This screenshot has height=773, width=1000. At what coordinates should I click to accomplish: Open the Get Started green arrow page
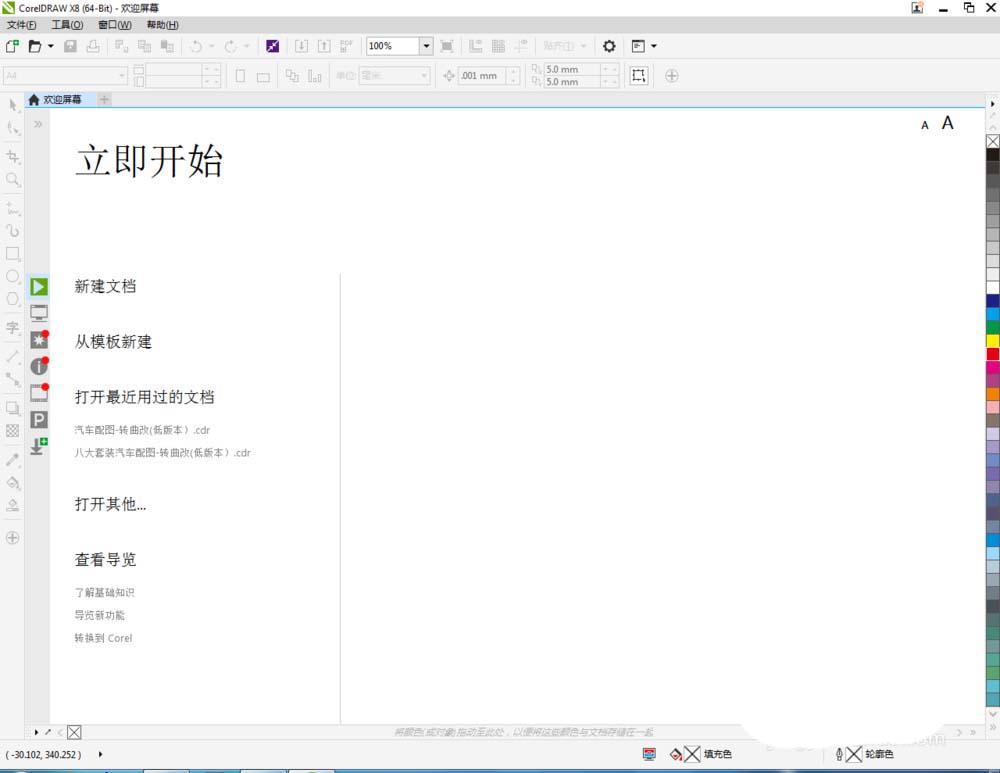(39, 286)
